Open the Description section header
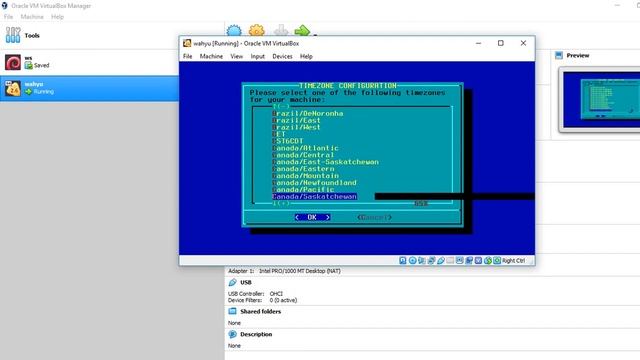The image size is (640, 360). click(256, 334)
